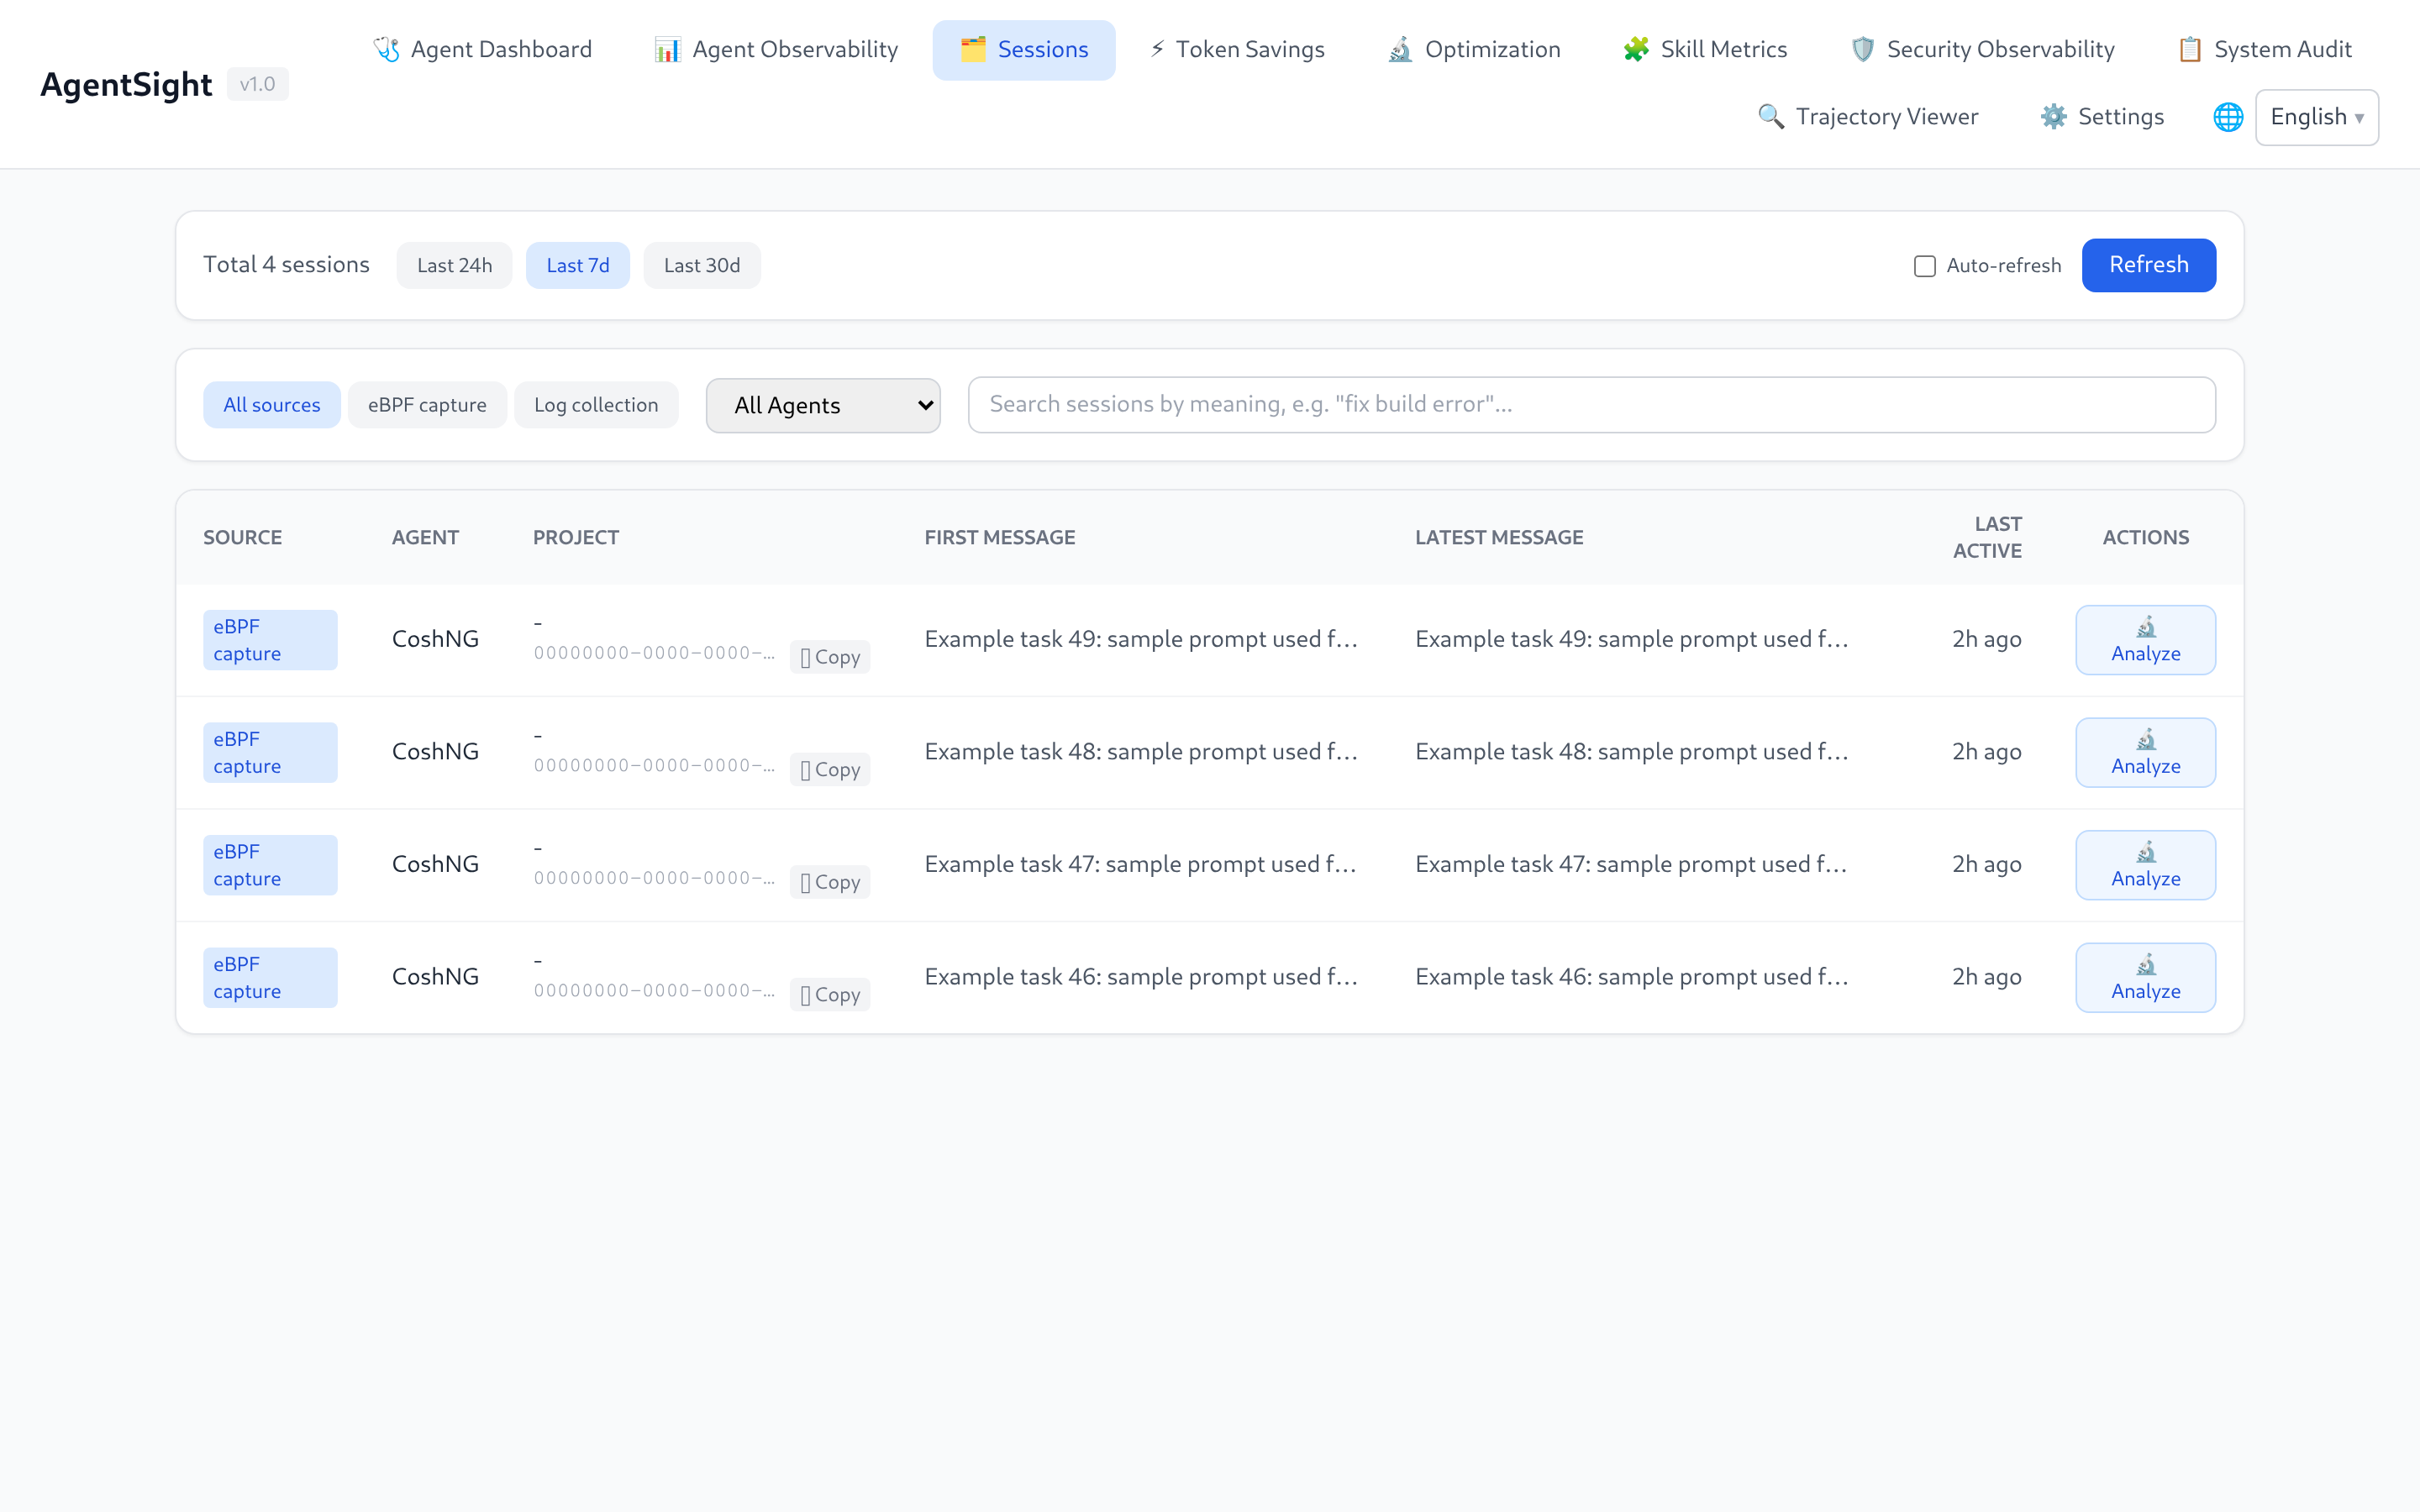
Task: Click the folder tabs icon beside Sessions
Action: click(x=973, y=50)
